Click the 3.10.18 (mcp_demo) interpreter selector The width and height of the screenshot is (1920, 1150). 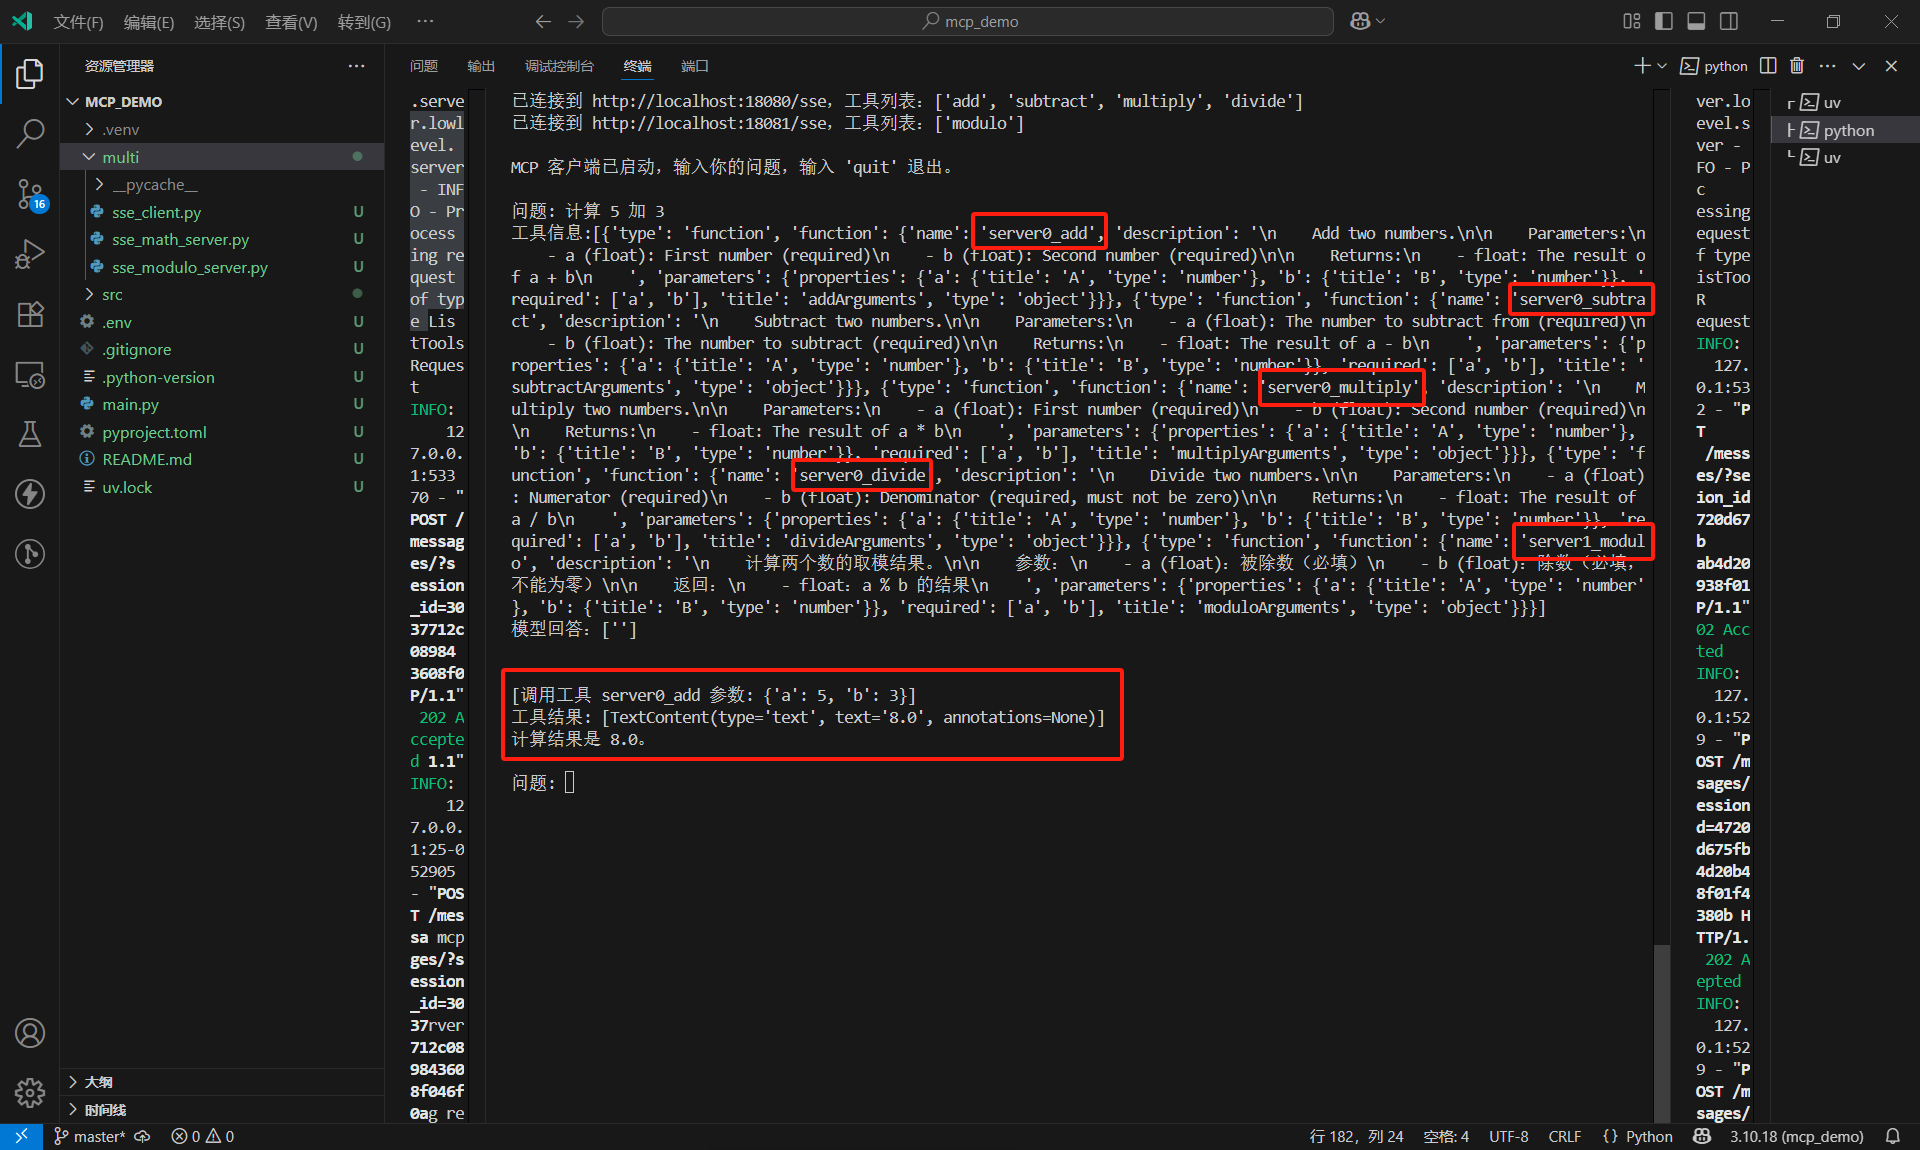[1796, 1137]
